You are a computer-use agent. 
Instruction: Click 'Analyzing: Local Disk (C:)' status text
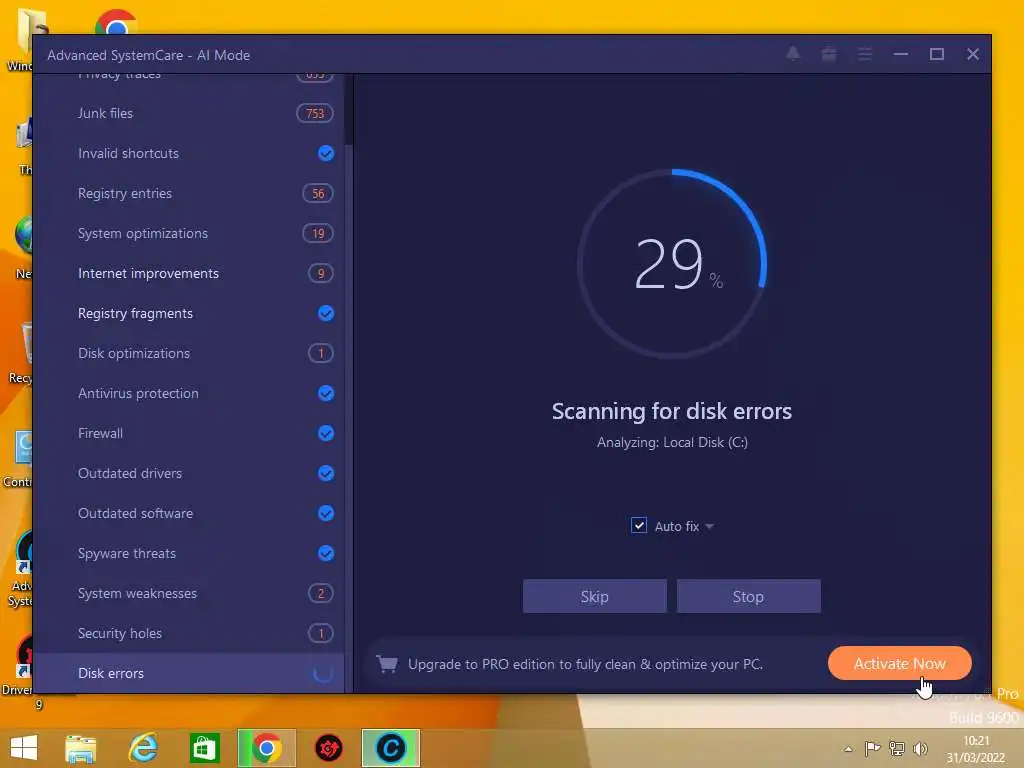pyautogui.click(x=672, y=443)
